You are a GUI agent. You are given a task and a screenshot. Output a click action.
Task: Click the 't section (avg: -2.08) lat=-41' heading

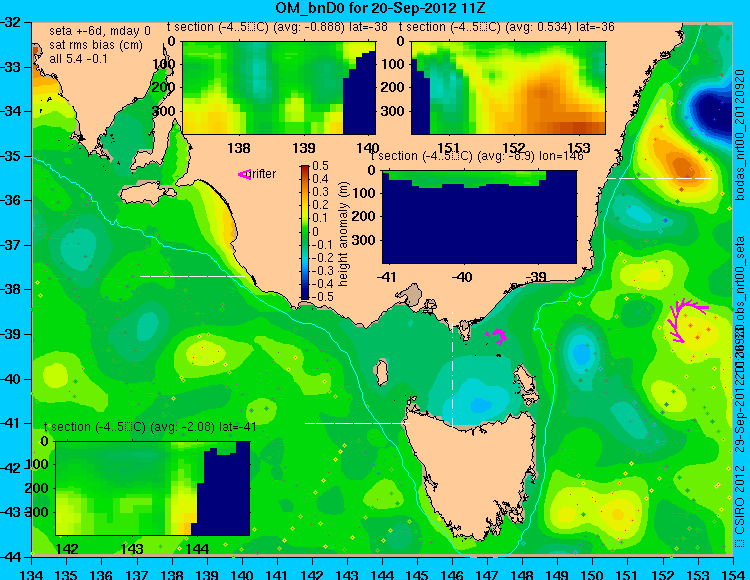(150, 427)
